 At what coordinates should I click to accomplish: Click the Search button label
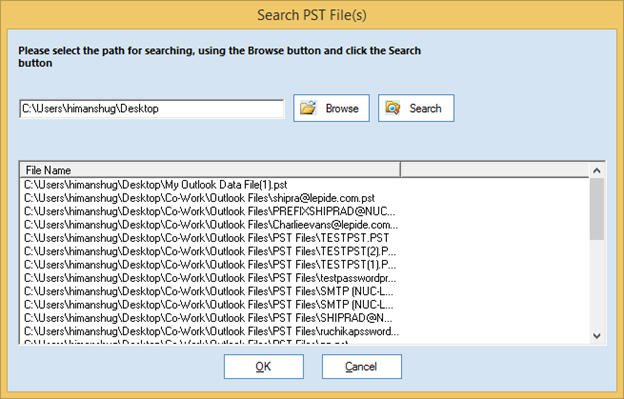(425, 108)
